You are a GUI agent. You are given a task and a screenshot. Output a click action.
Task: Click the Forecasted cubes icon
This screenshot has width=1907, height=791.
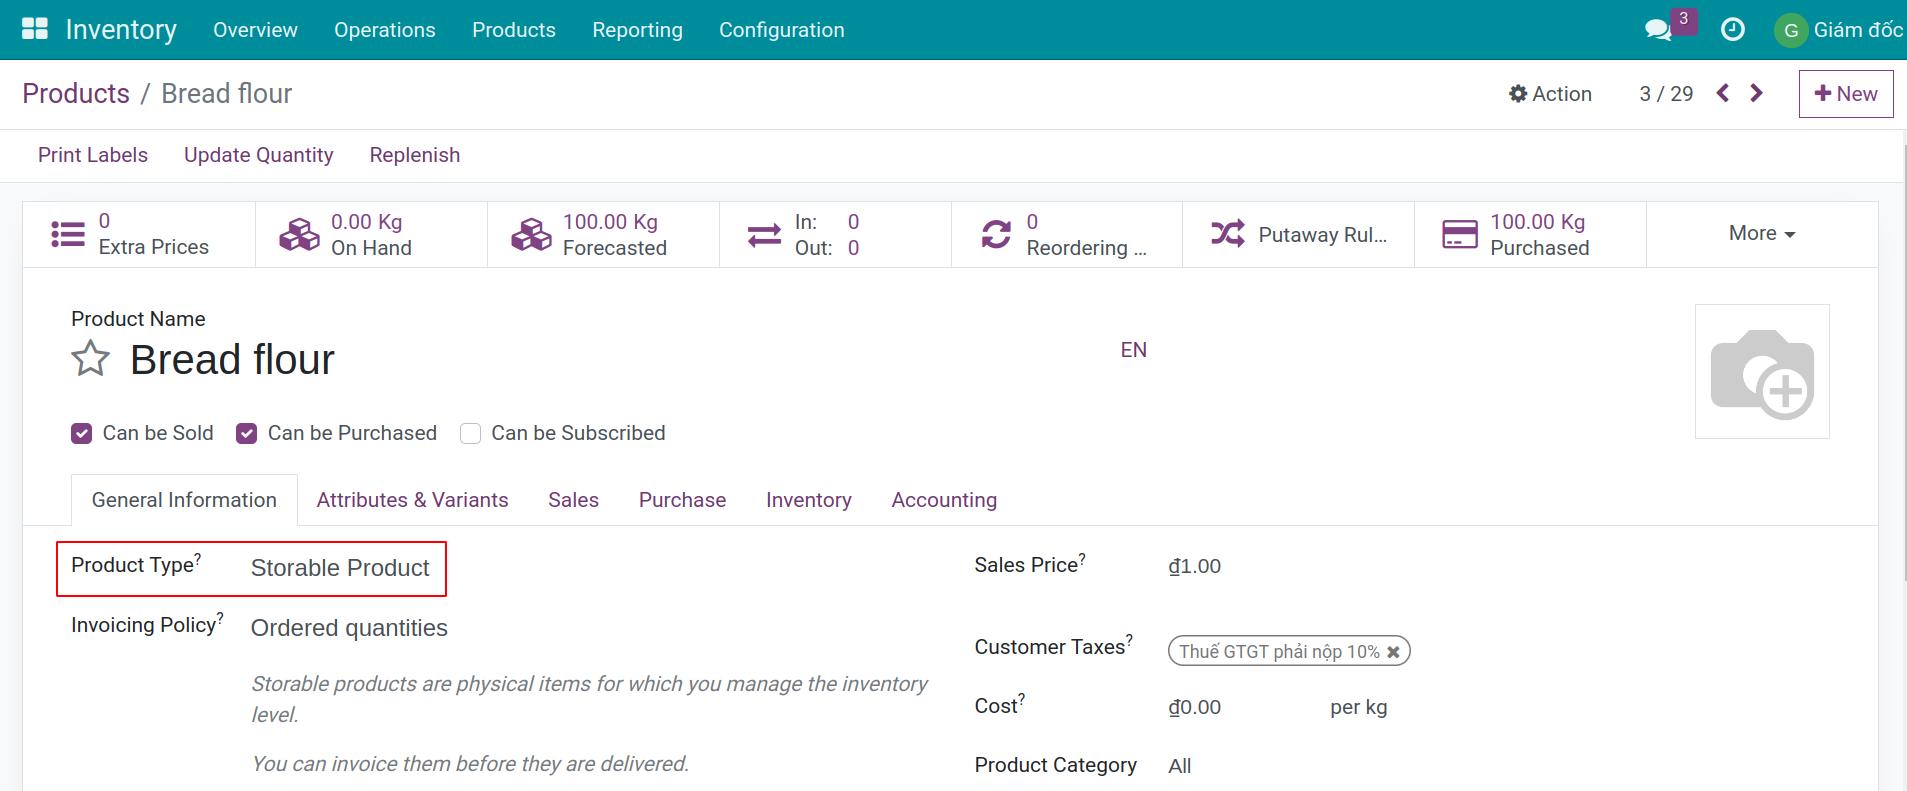531,234
